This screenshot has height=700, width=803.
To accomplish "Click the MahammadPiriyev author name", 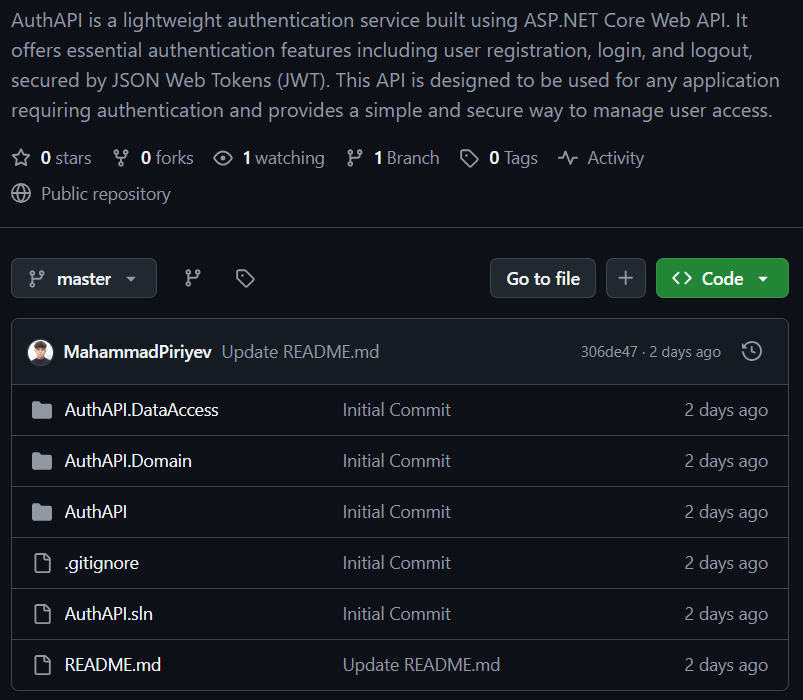I will coord(137,352).
